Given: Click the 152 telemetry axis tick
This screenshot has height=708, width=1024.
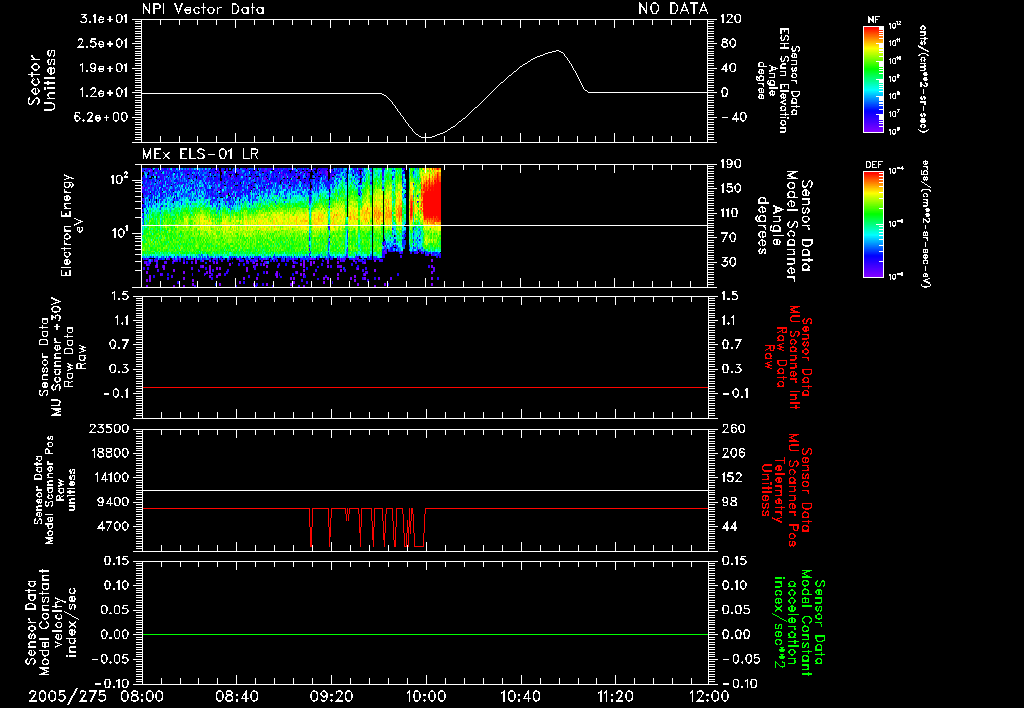Looking at the screenshot, I should coord(732,477).
